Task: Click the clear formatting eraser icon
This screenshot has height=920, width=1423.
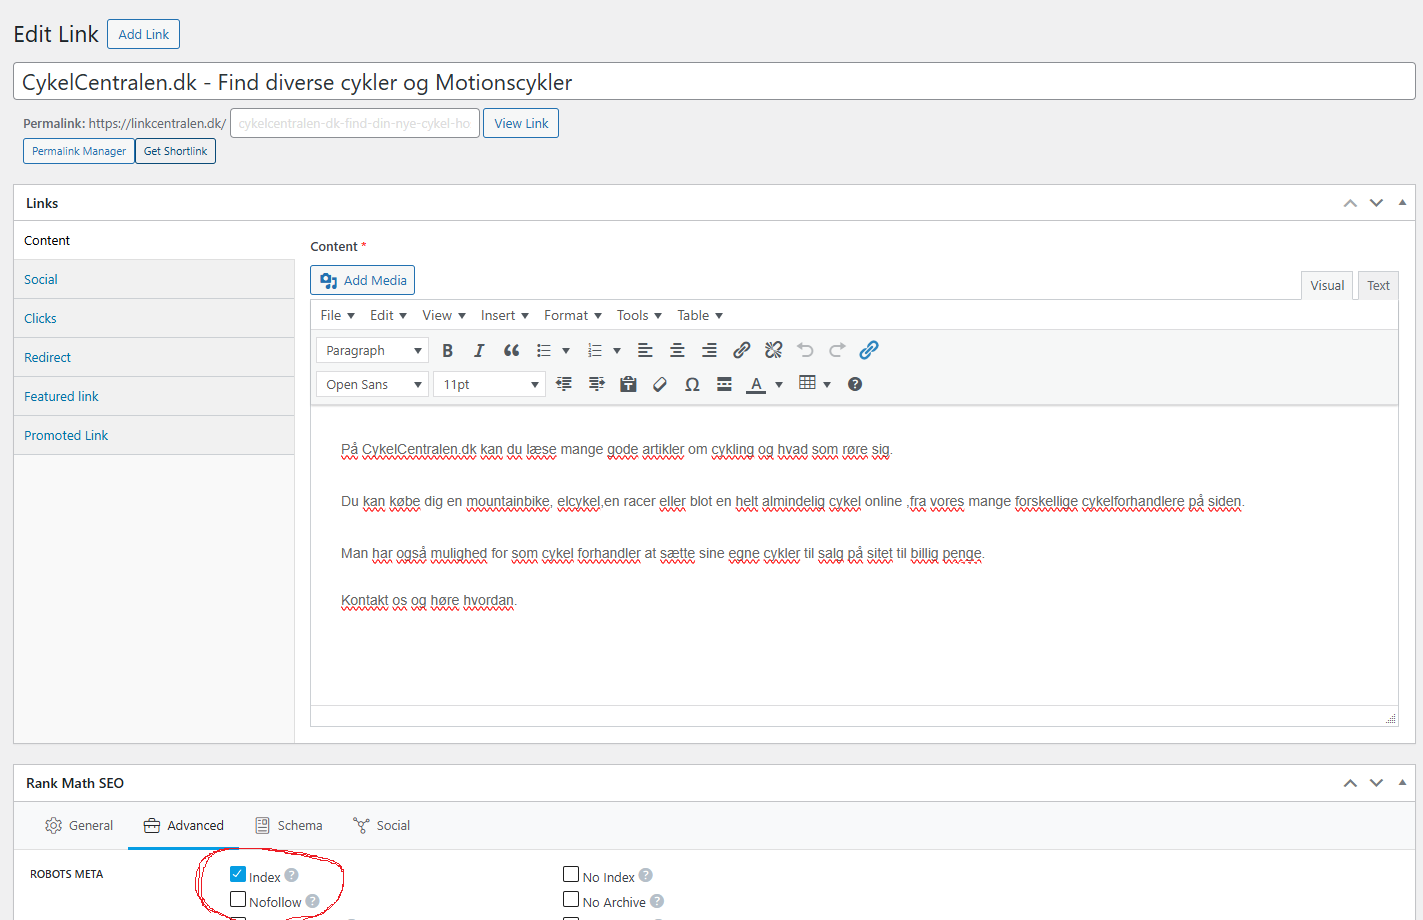Action: [x=660, y=385]
